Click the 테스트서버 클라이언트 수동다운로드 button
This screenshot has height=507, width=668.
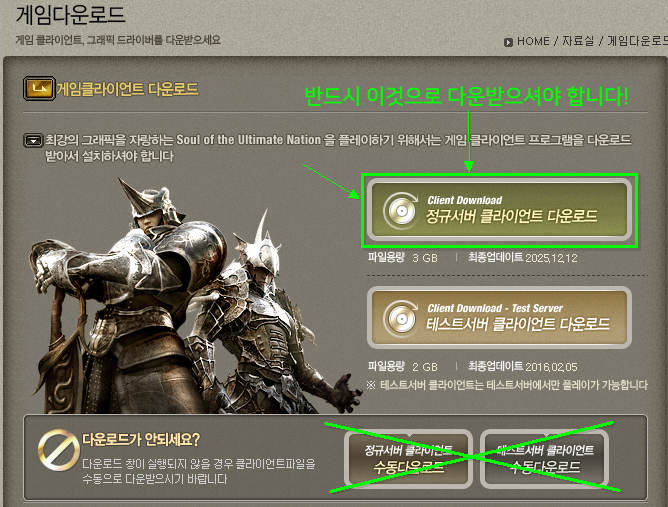[545, 458]
